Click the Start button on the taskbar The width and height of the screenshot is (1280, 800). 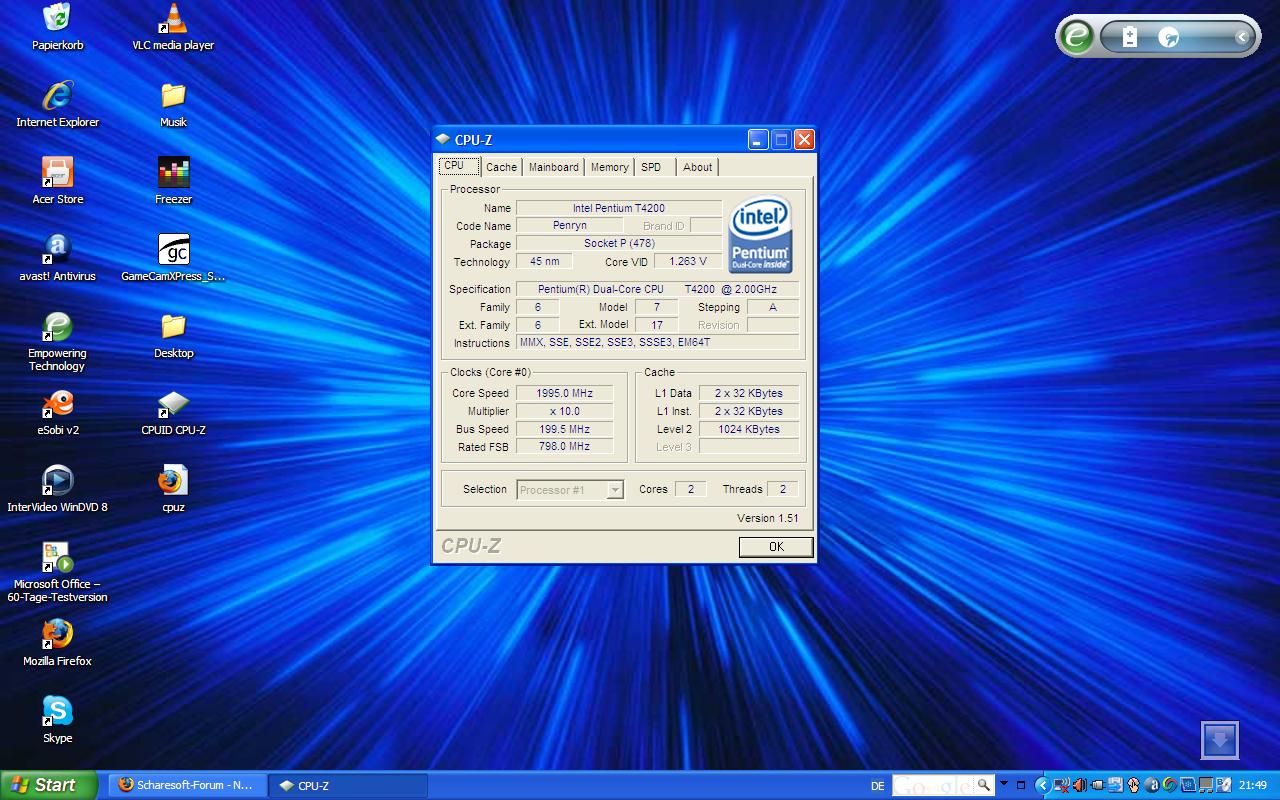coord(48,785)
